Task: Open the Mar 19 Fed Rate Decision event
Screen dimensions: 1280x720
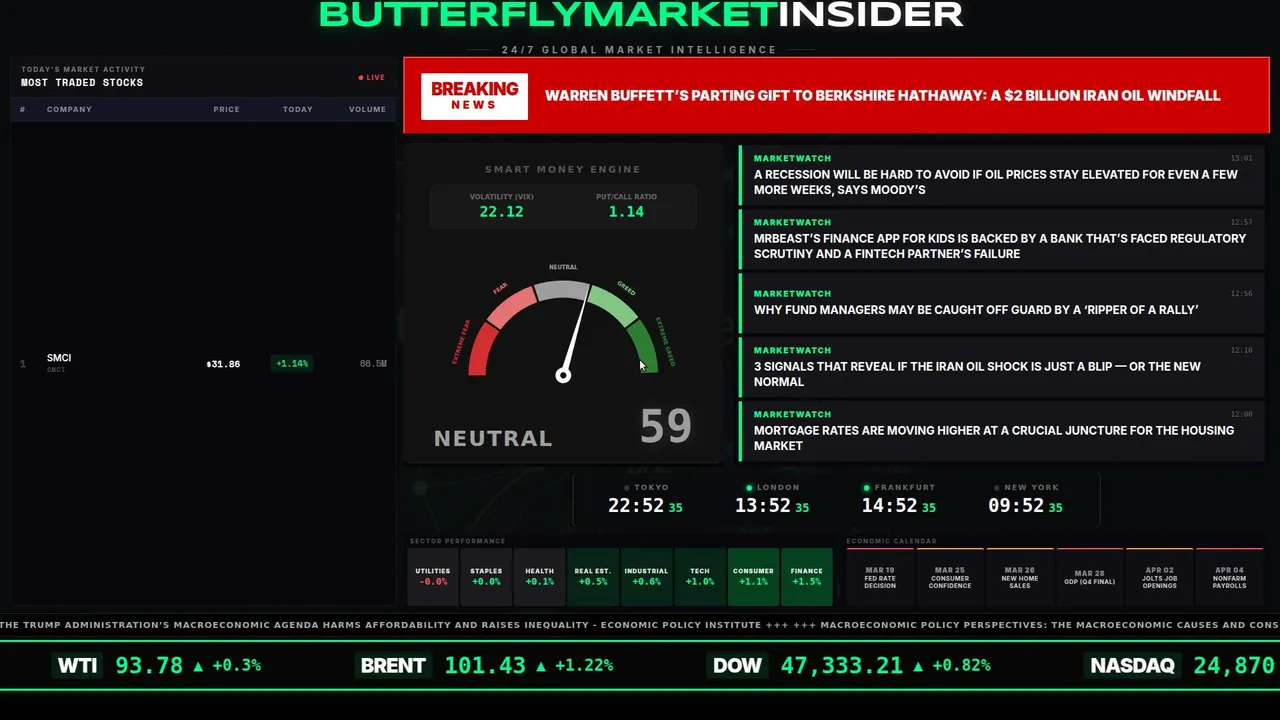Action: click(880, 577)
